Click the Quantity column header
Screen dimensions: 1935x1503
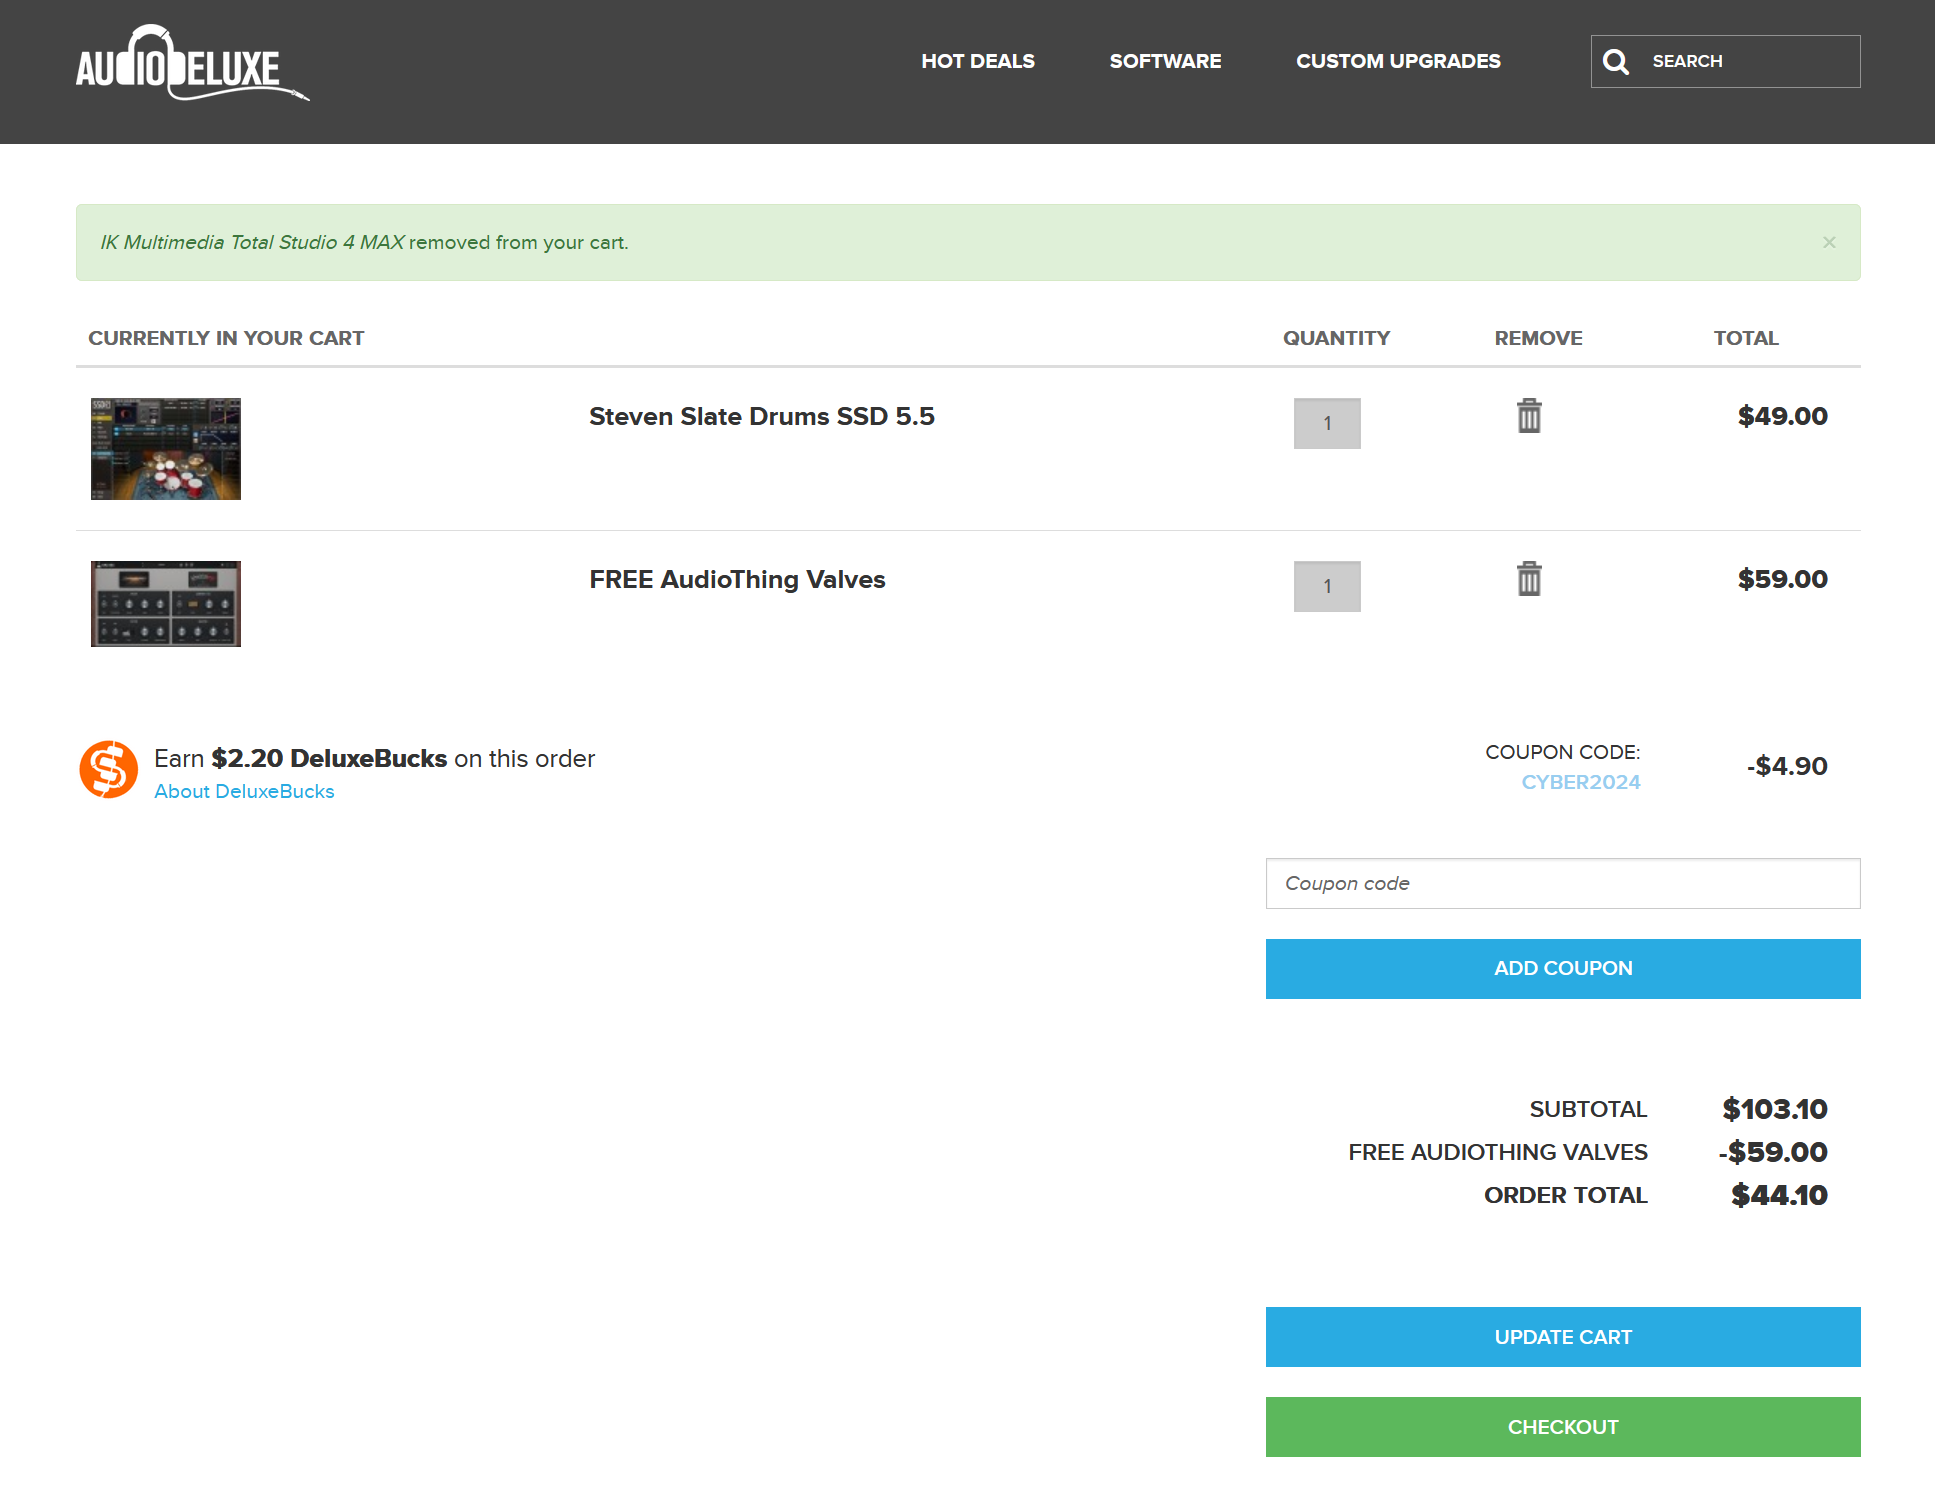tap(1336, 338)
